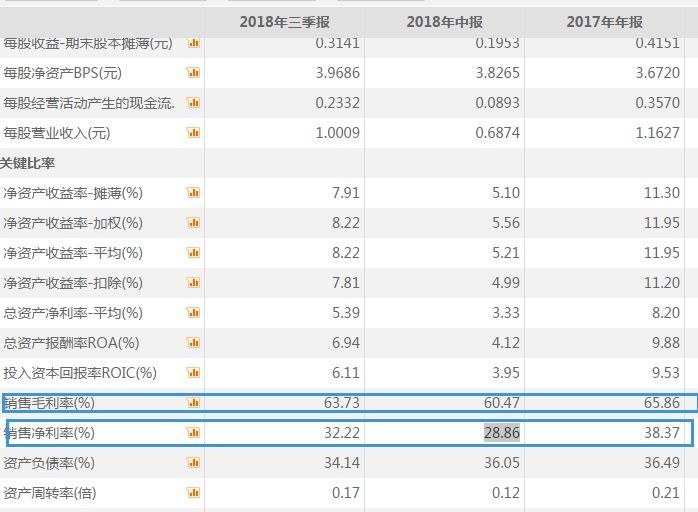Click the 2018年三季报 column header
This screenshot has height=512, width=698.
(x=284, y=22)
